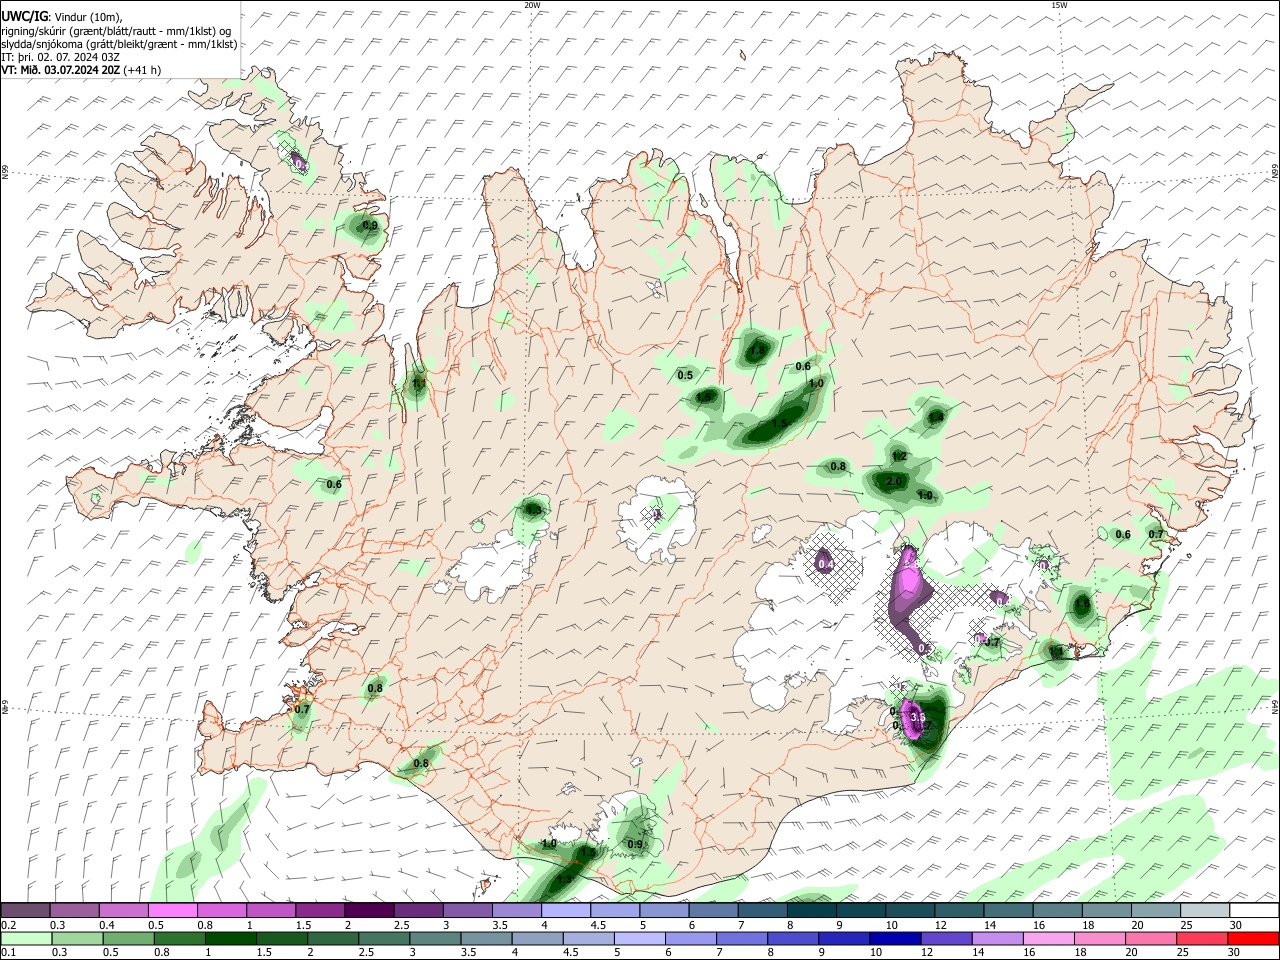The width and height of the screenshot is (1280, 960).
Task: Click the 3.9 value in the magenta snow cell
Action: pos(917,717)
